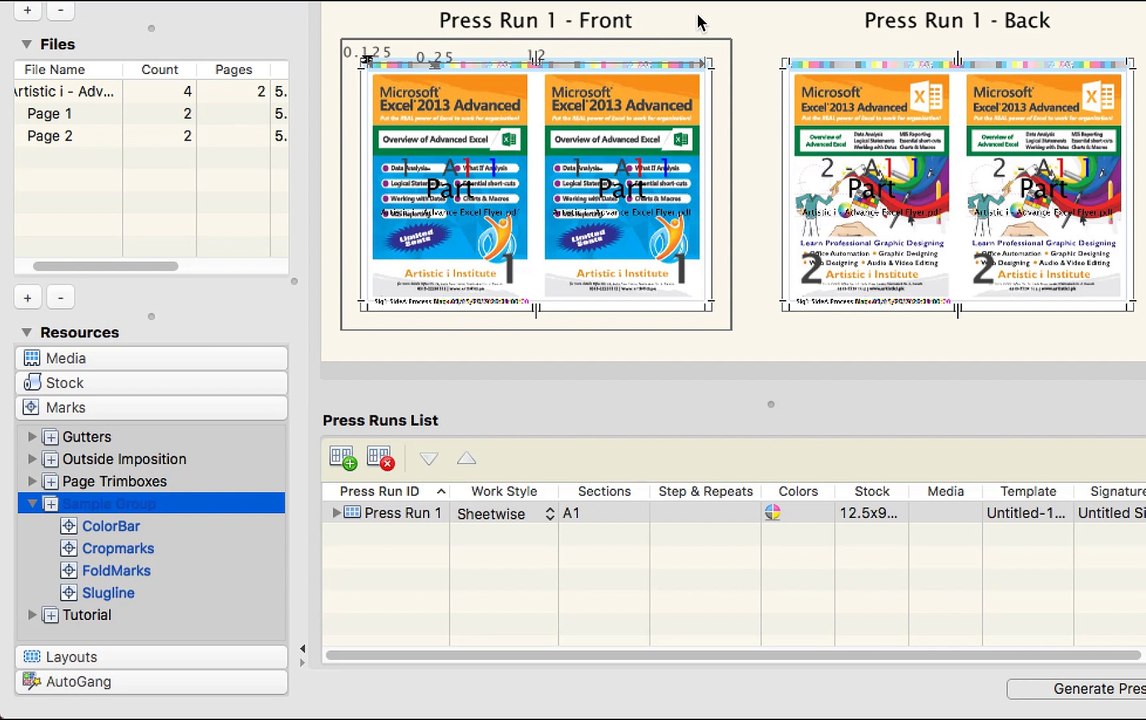This screenshot has height=720, width=1146.
Task: Select the Press Run 1 - Front sheet preview
Action: (536, 184)
